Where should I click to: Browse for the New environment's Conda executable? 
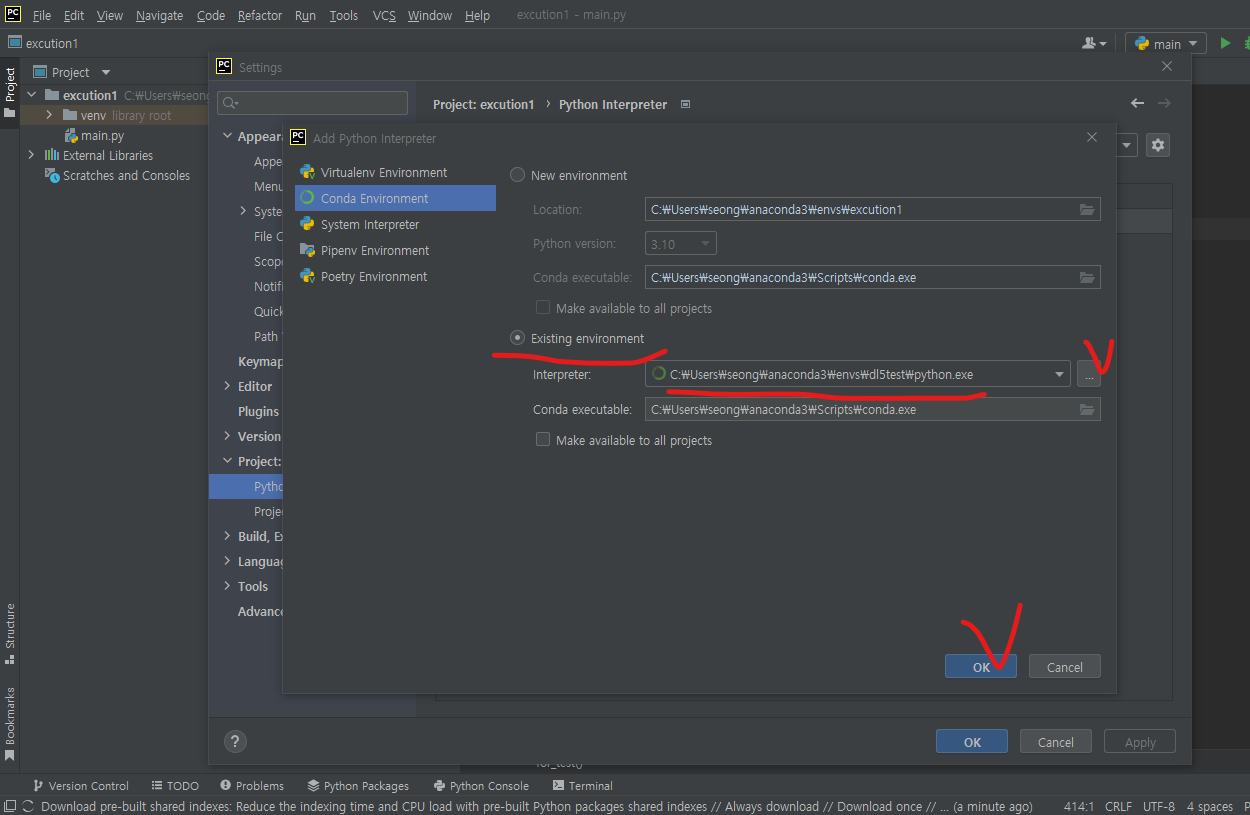pyautogui.click(x=1087, y=277)
